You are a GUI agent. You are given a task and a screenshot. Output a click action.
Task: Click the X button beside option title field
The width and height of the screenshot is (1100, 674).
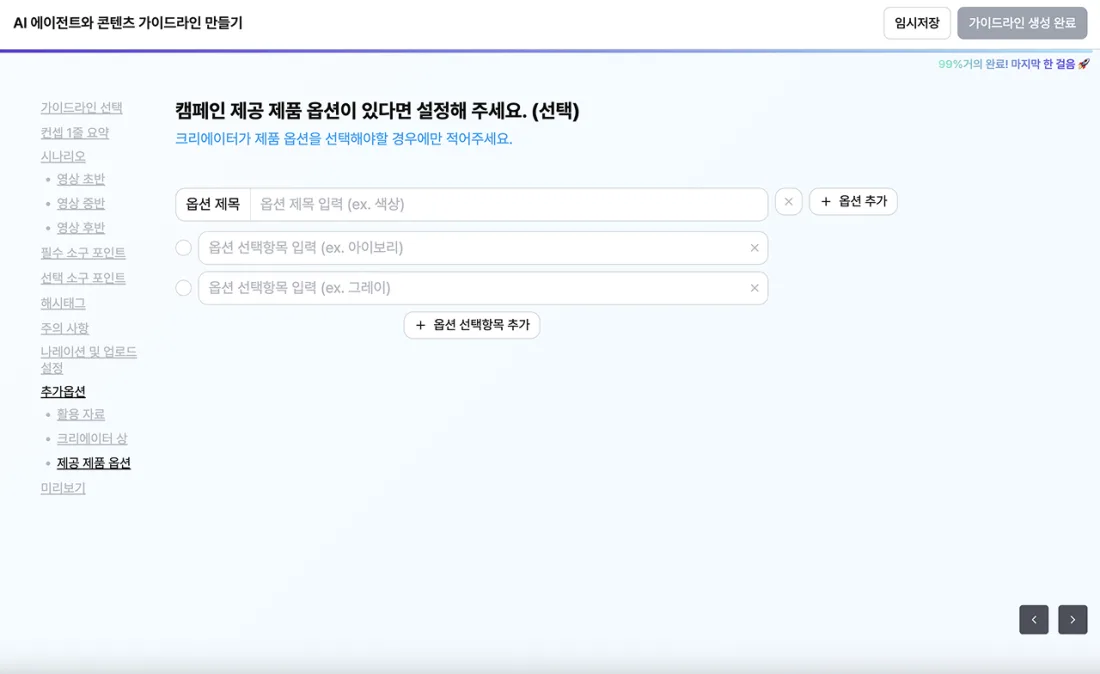(x=789, y=202)
